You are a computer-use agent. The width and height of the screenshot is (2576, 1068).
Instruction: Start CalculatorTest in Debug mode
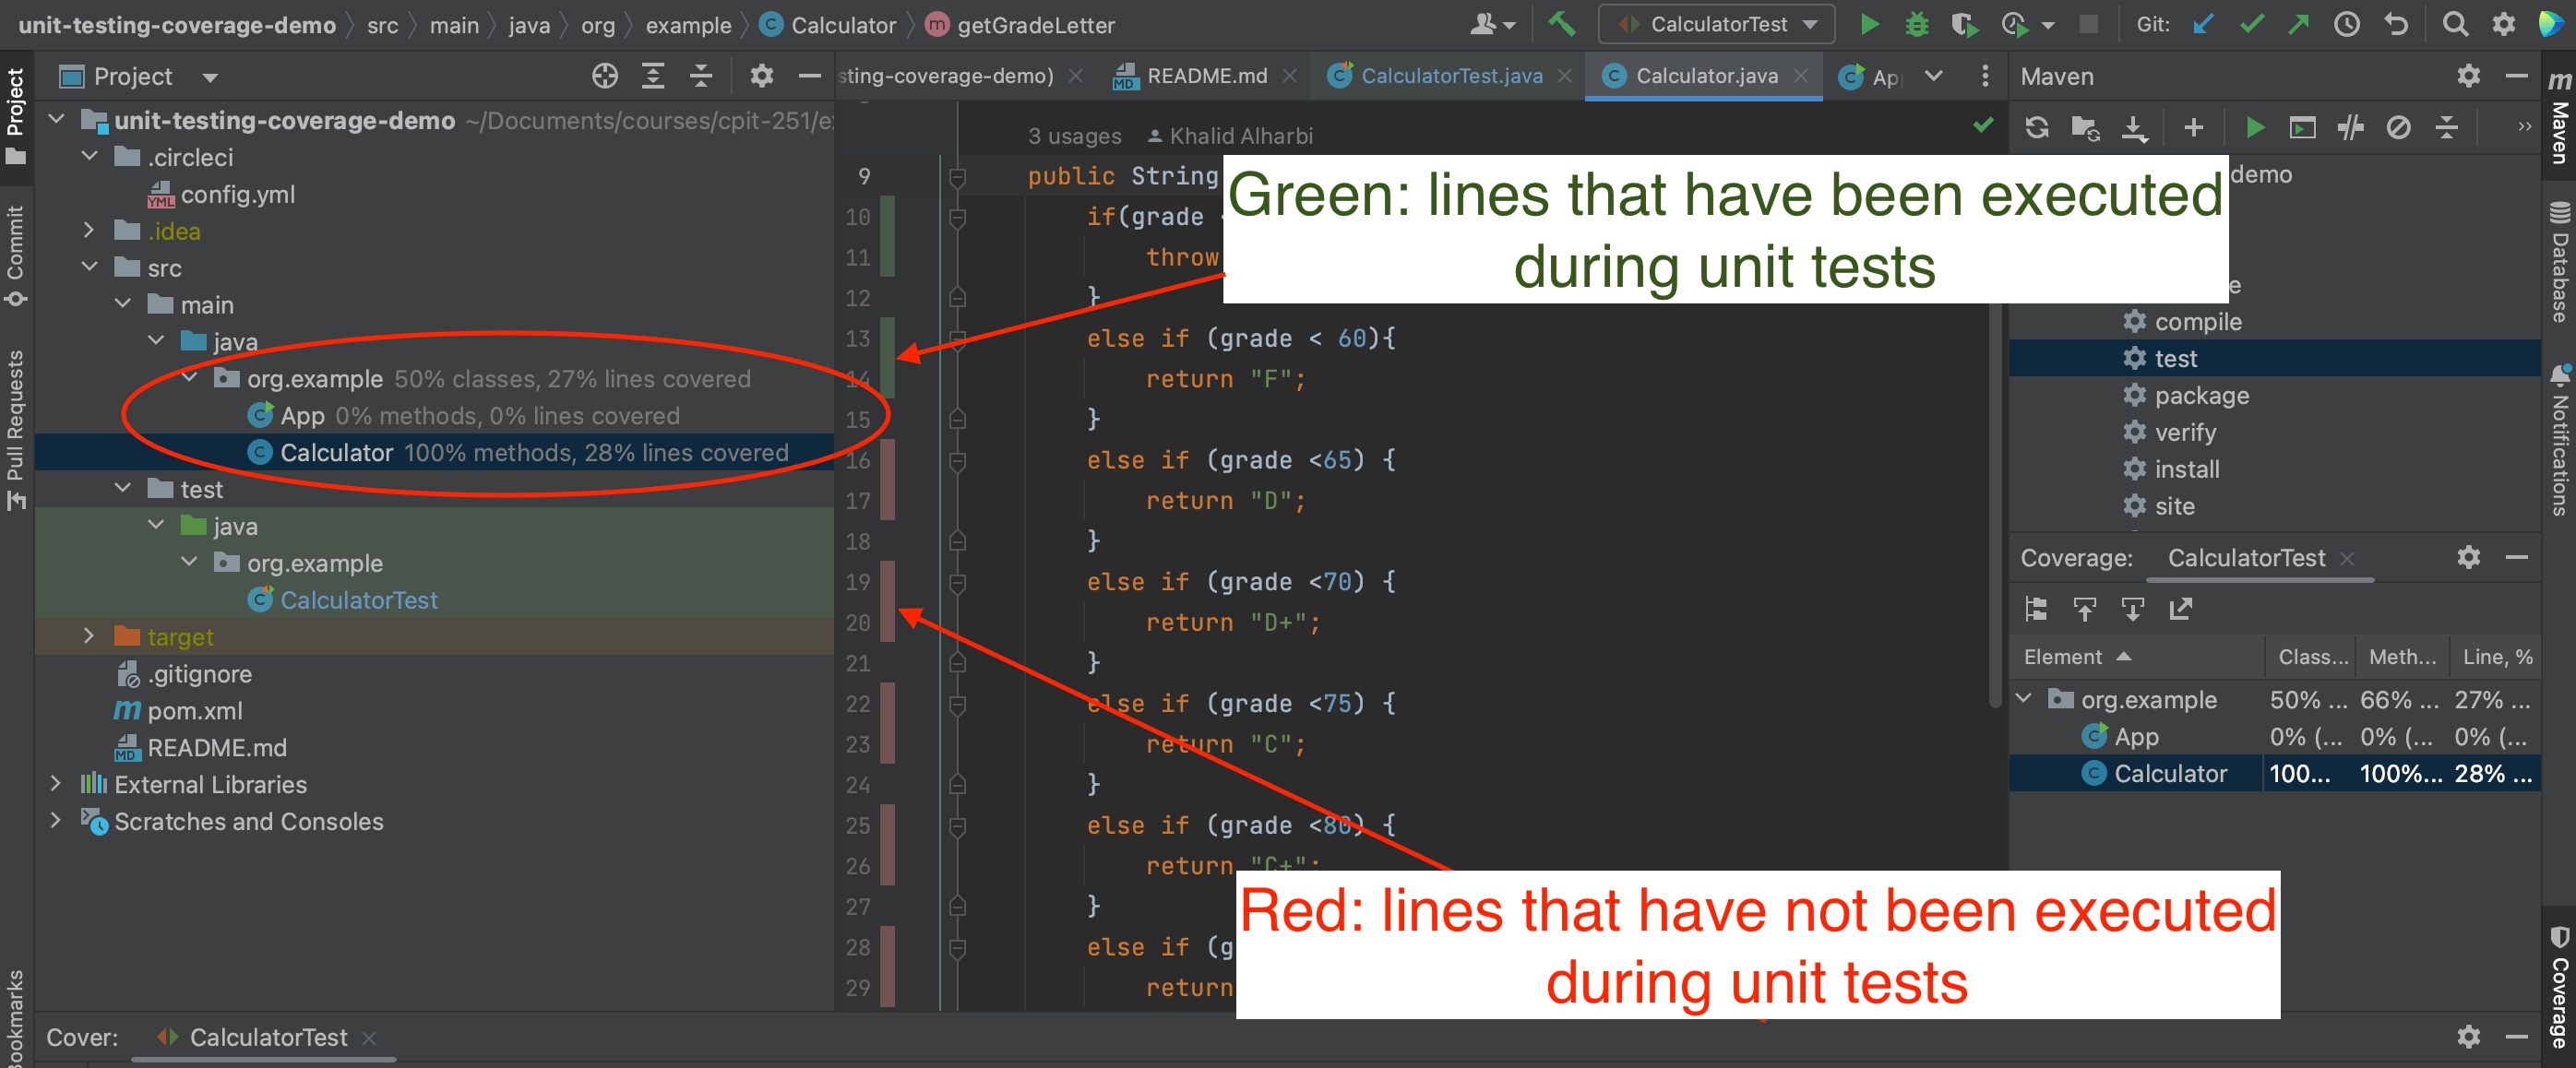1916,24
